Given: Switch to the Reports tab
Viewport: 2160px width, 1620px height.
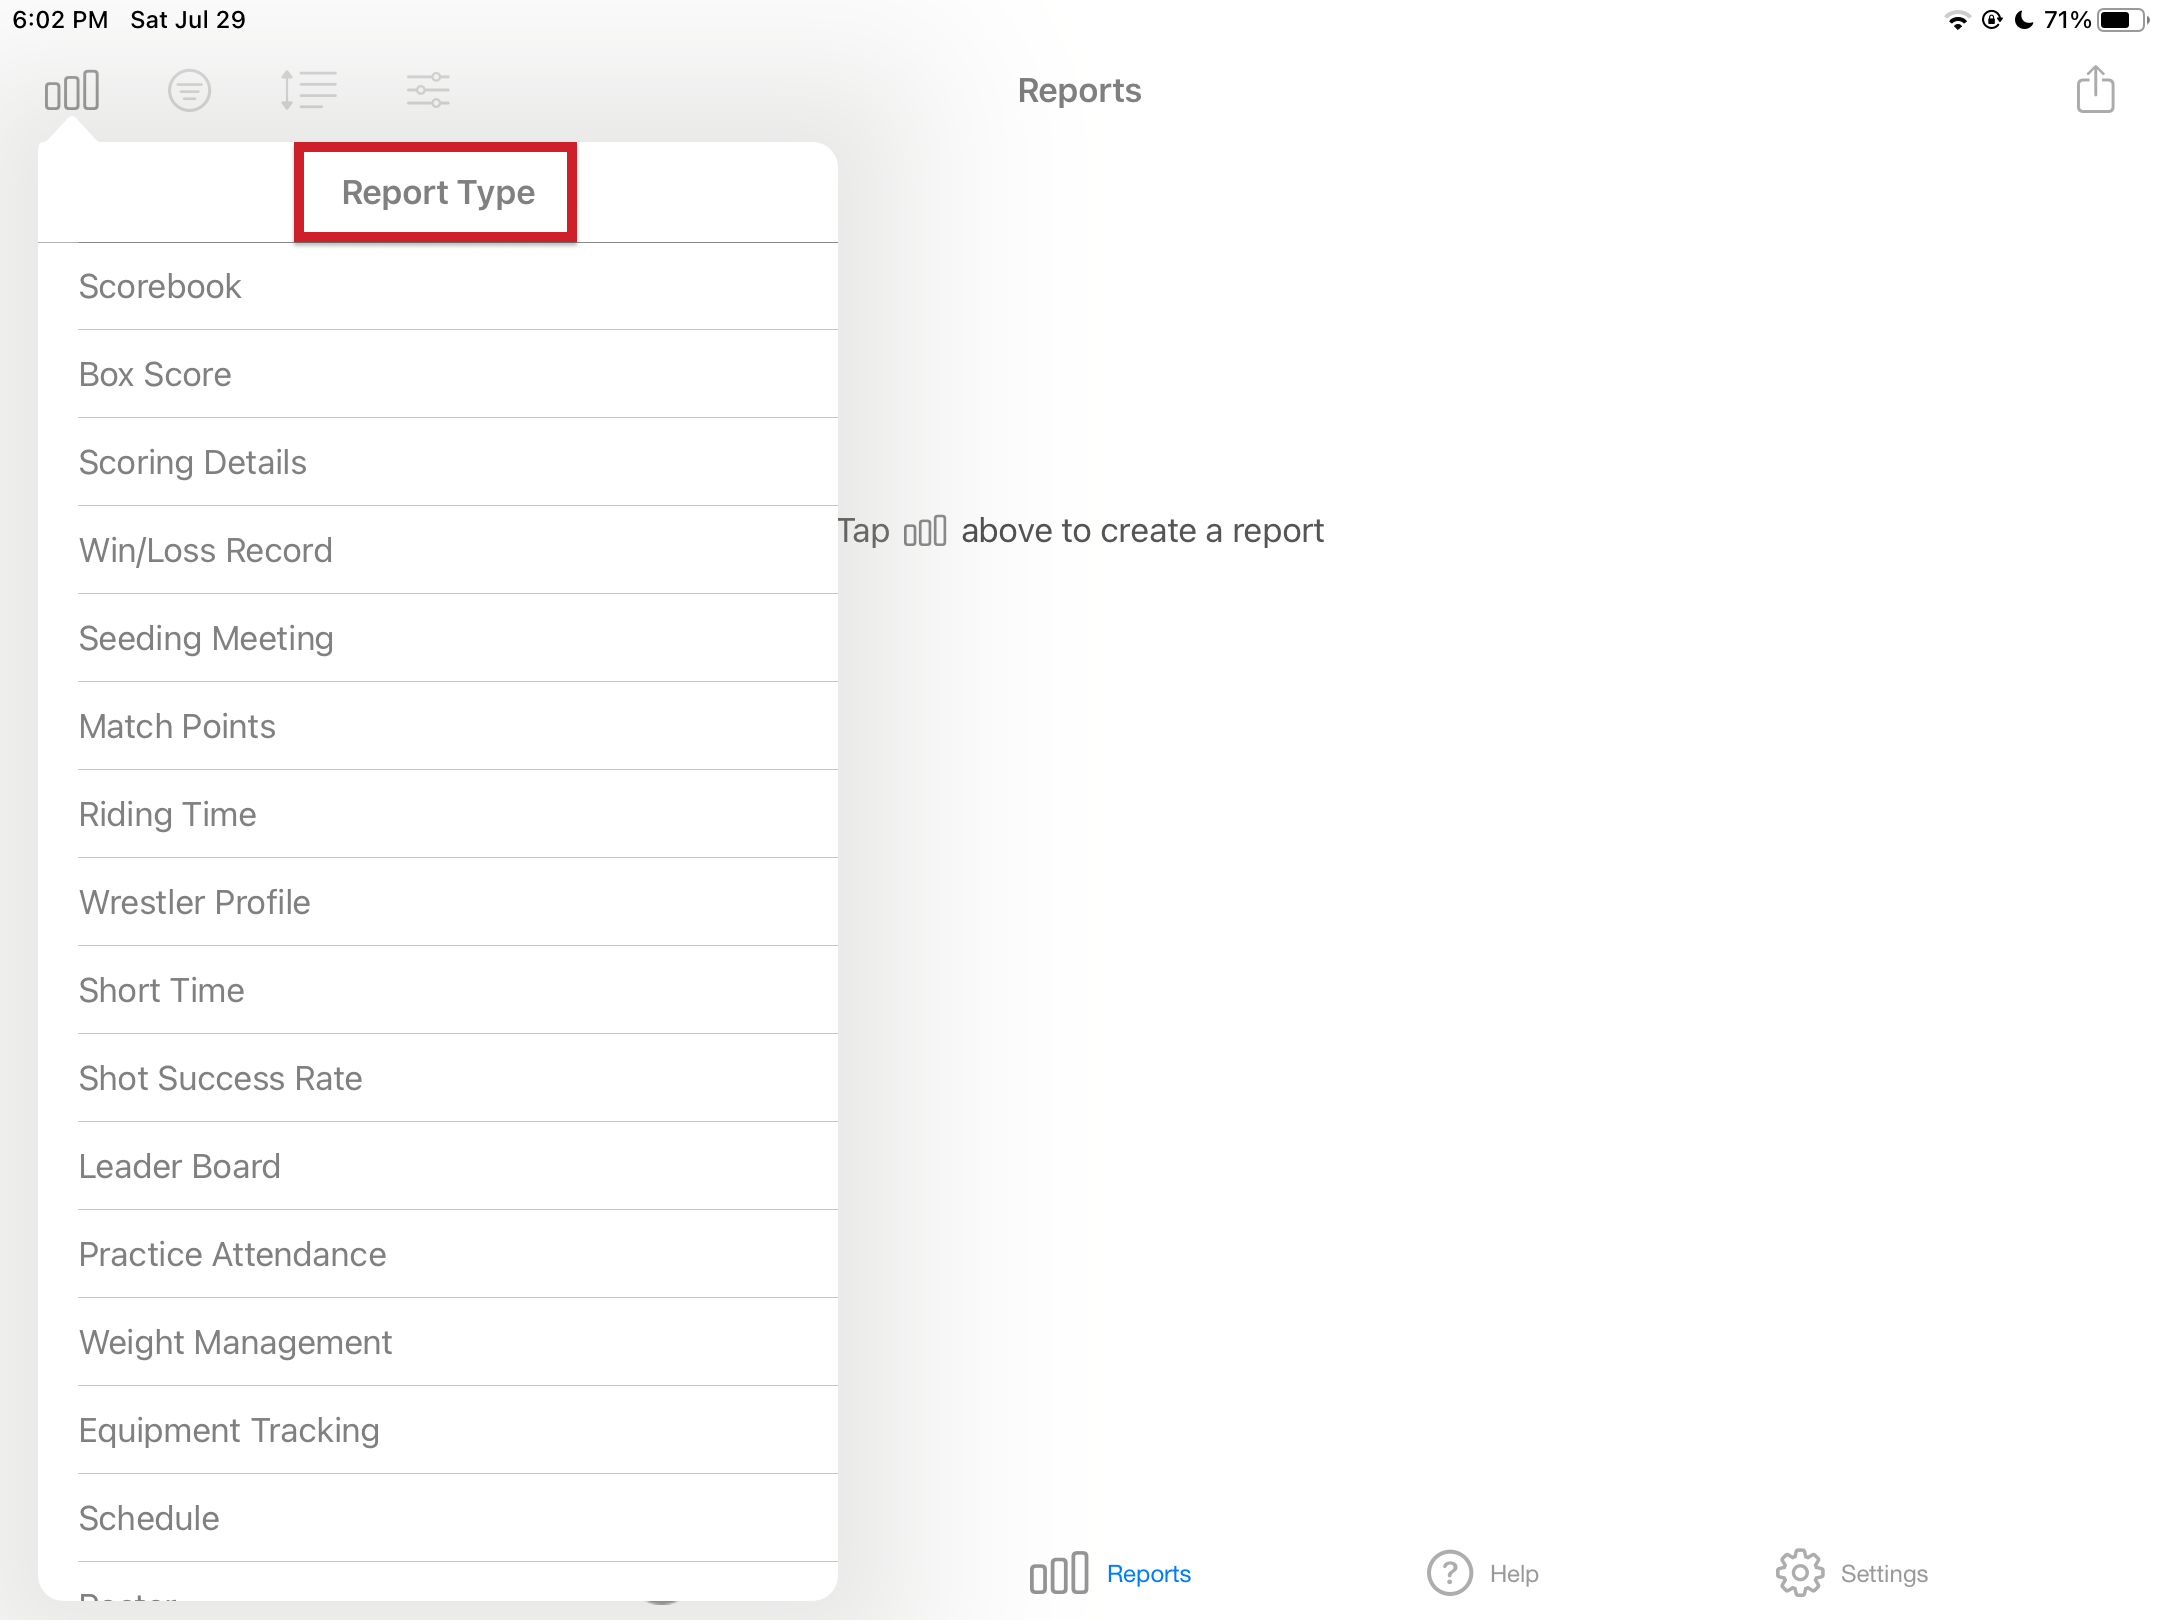Looking at the screenshot, I should (1110, 1573).
